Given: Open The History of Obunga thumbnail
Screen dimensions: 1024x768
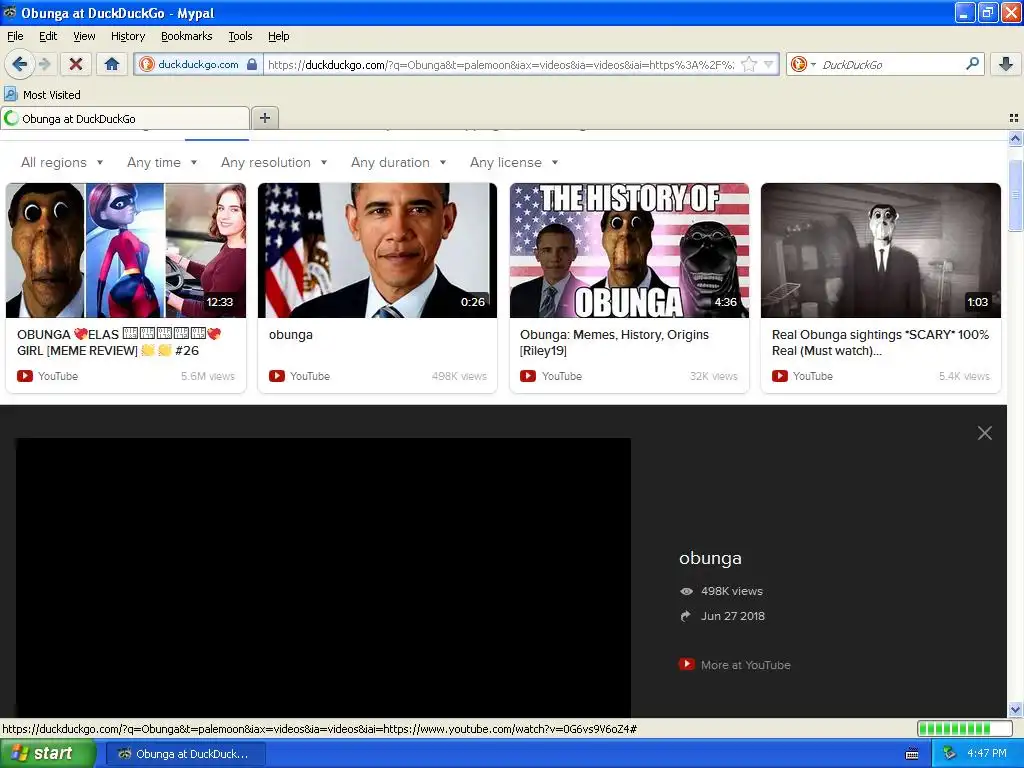Looking at the screenshot, I should click(630, 250).
